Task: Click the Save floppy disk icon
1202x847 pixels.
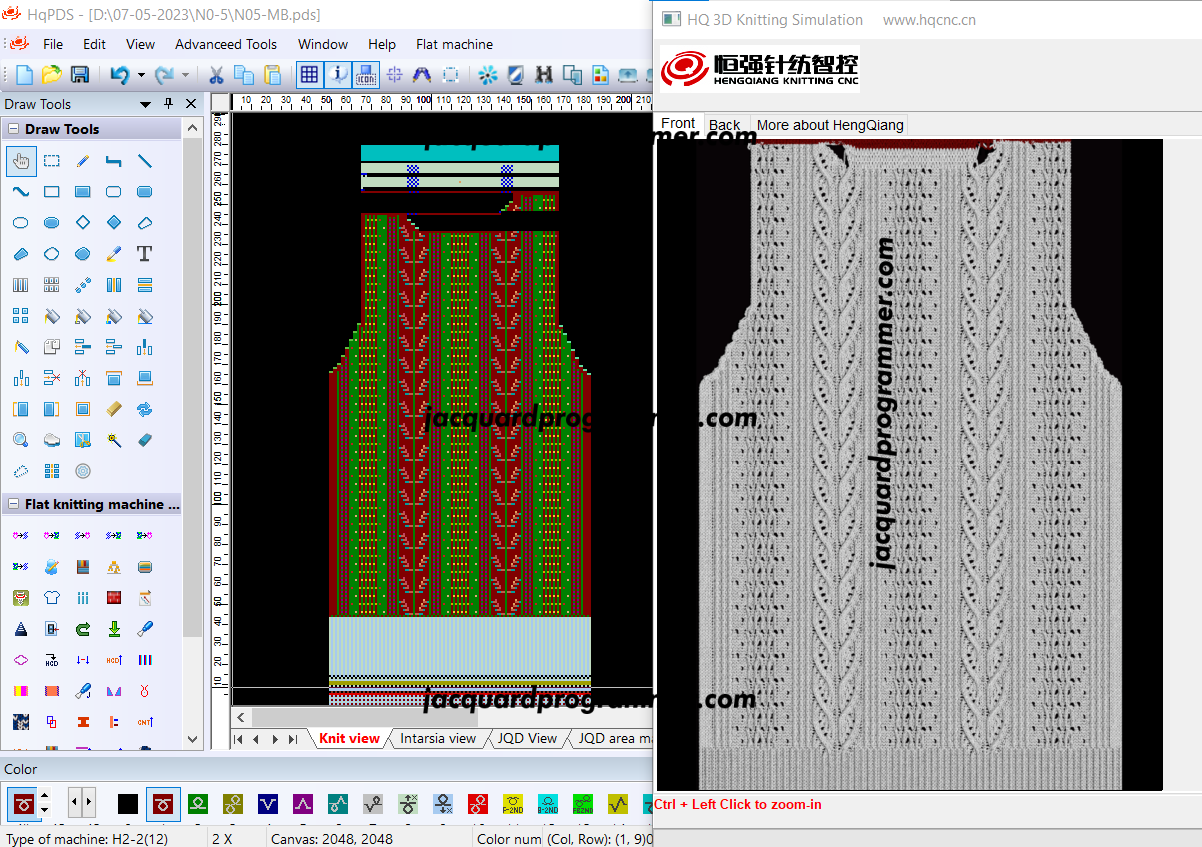Action: click(x=79, y=74)
